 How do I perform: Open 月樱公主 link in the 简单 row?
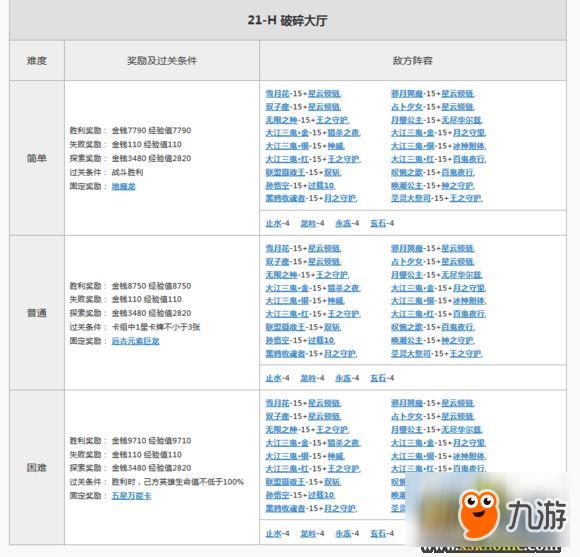coord(407,120)
